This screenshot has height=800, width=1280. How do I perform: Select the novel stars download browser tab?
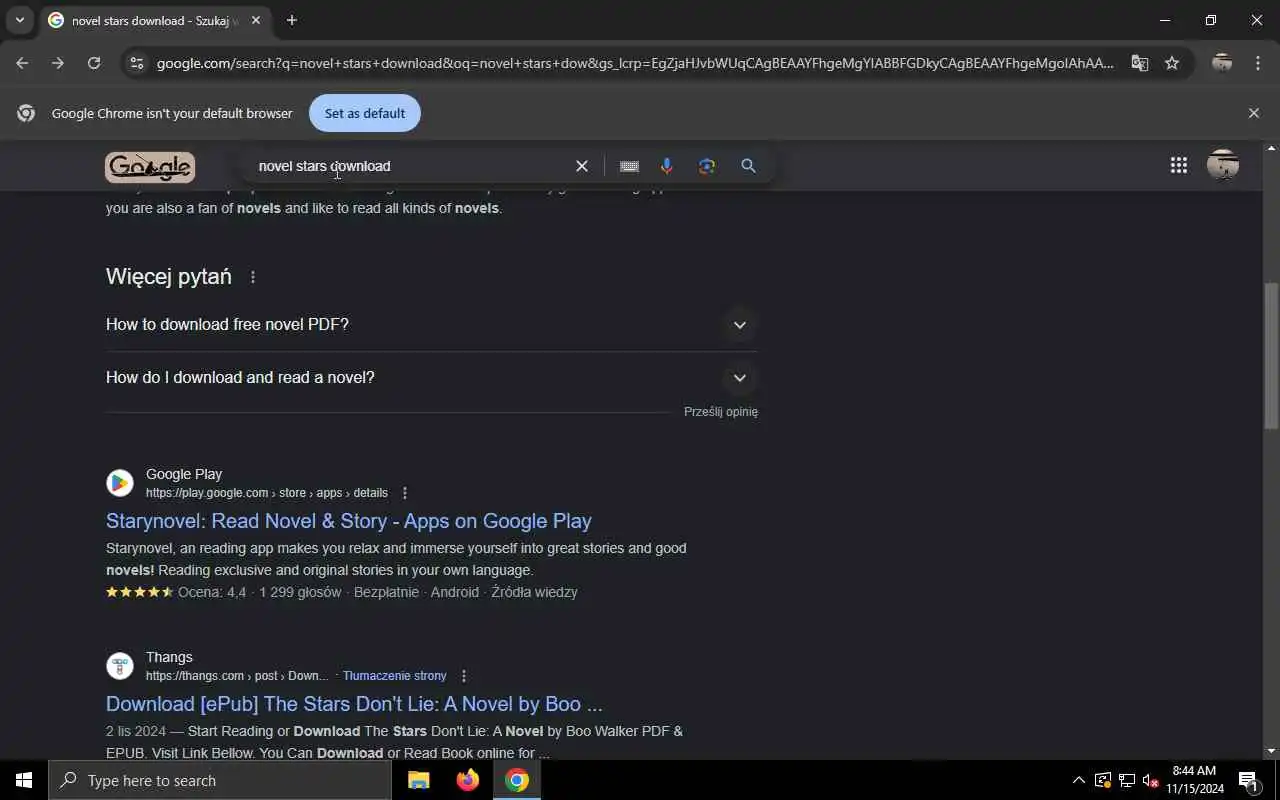(x=155, y=20)
